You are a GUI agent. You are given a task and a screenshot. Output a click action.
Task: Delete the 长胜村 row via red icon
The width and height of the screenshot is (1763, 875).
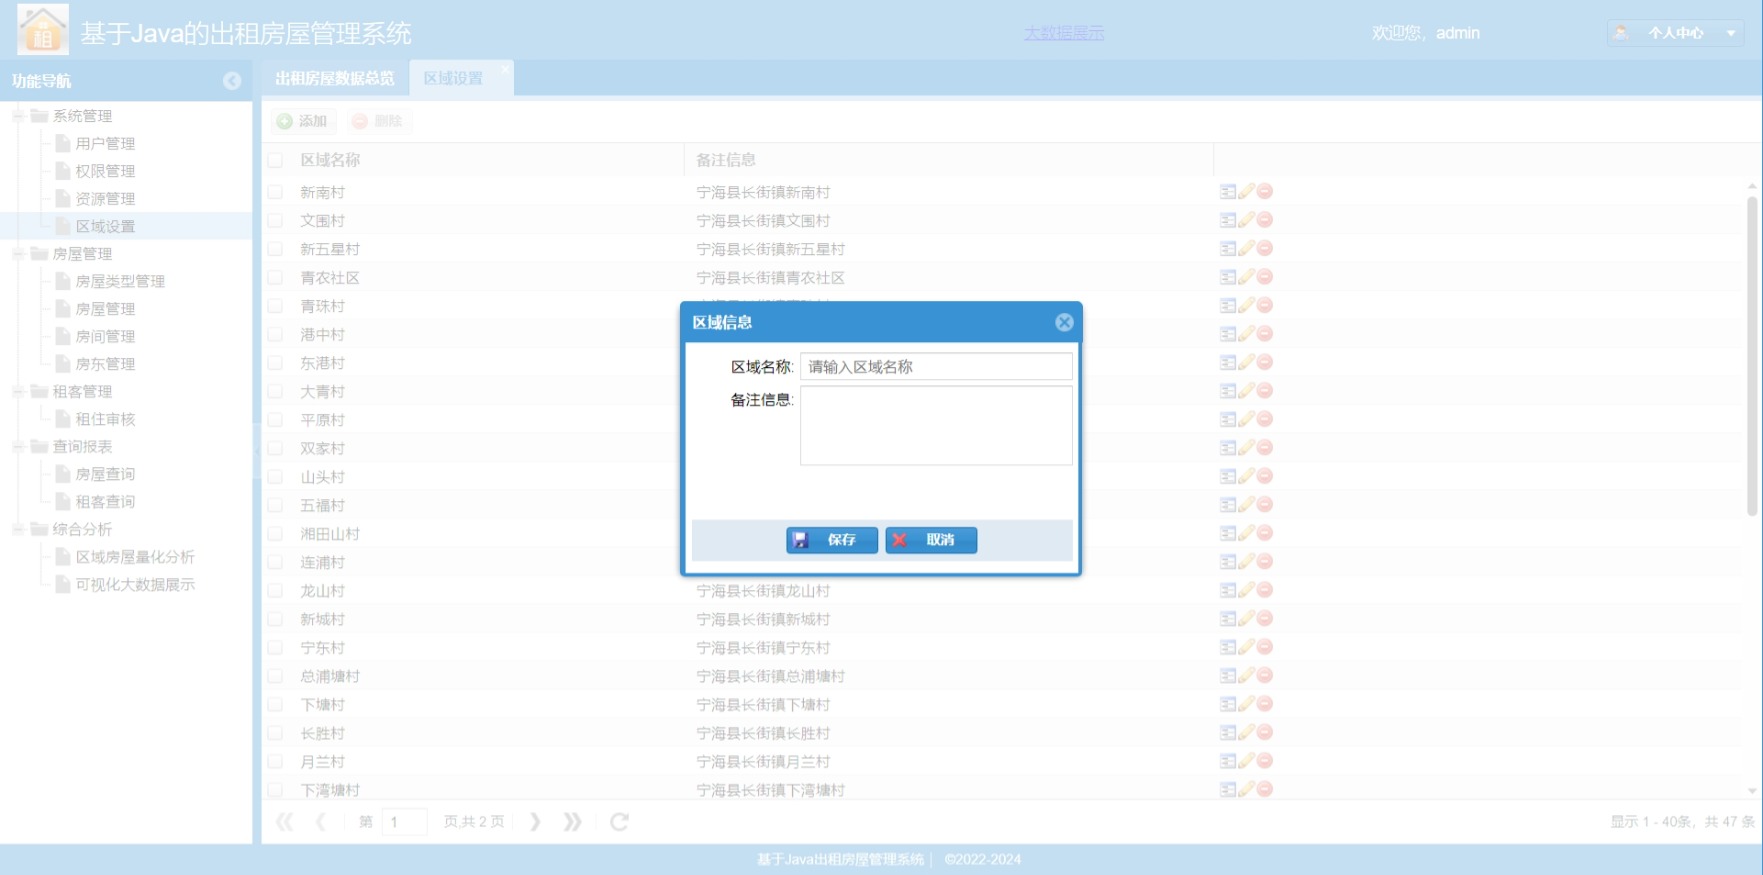click(x=1265, y=733)
